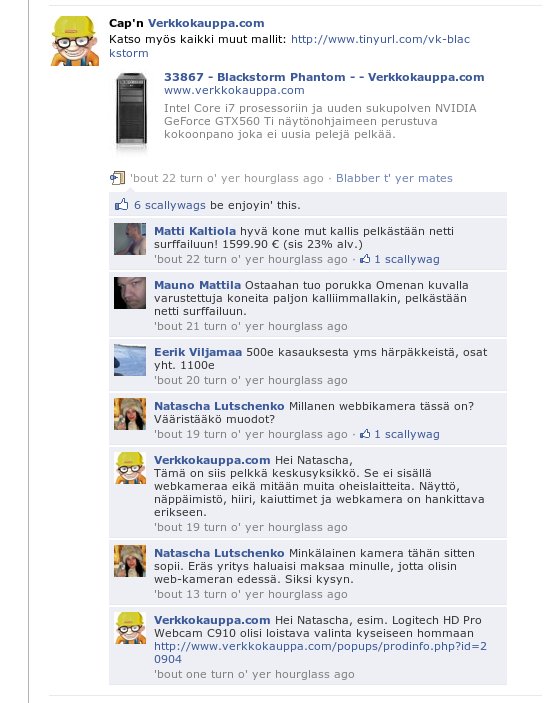The image size is (545, 703).
Task: Open Mauno Mattila's profile picture
Action: (130, 293)
